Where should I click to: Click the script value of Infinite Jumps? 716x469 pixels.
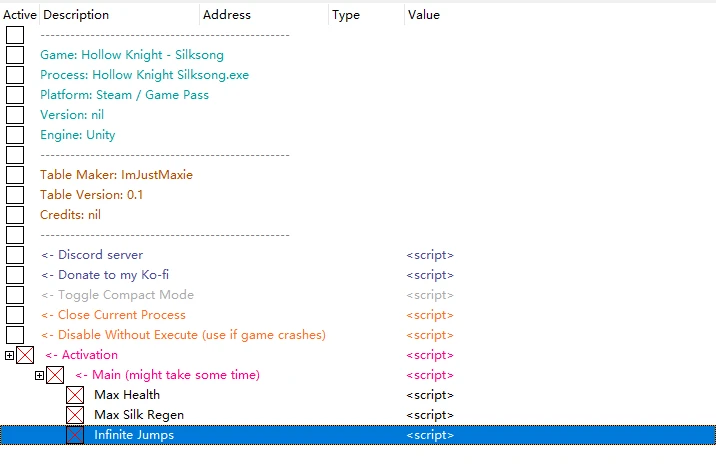pos(430,435)
